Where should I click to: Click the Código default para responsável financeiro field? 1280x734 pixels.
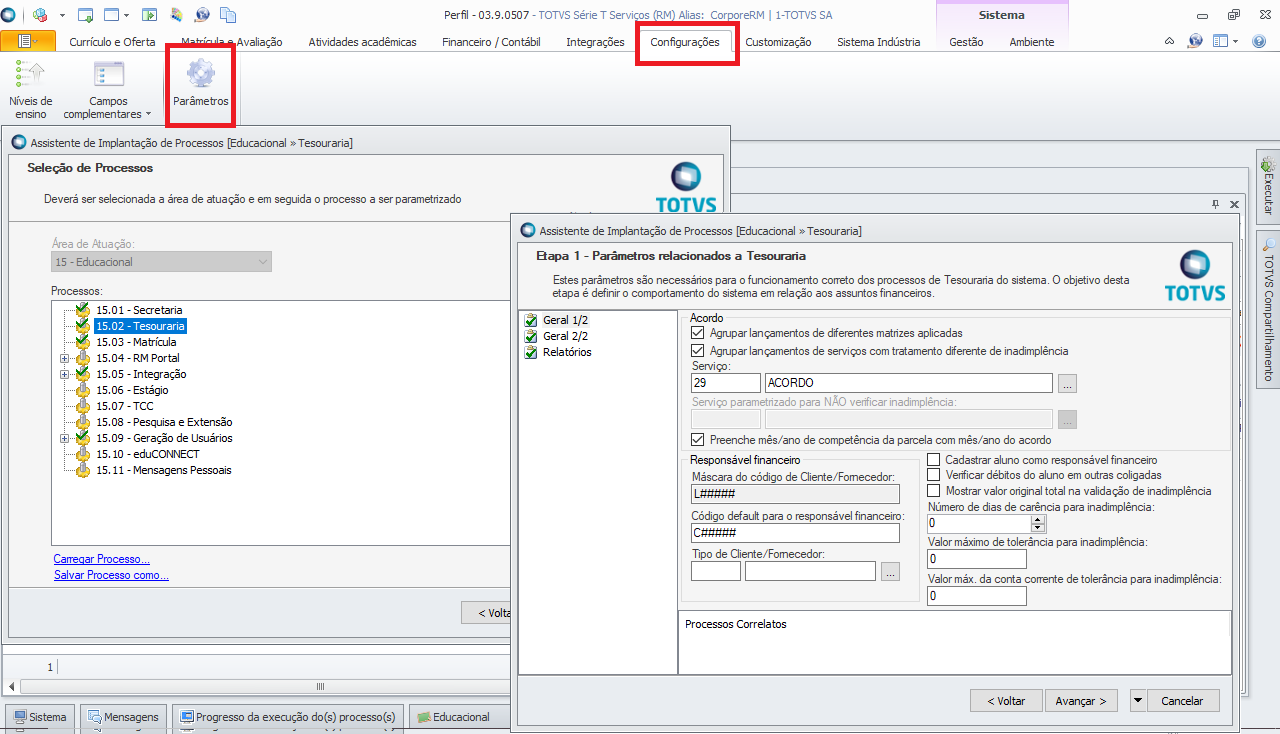click(x=795, y=533)
